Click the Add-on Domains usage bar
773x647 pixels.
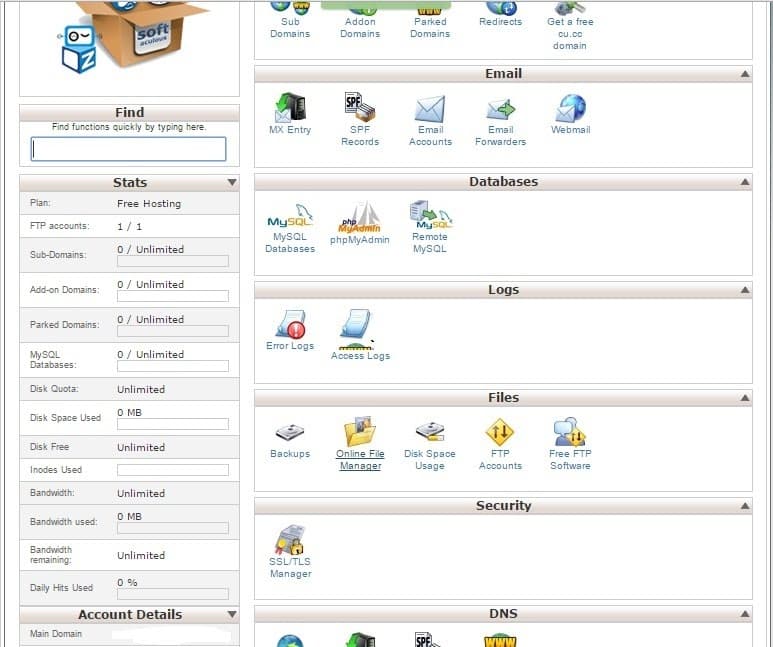point(173,296)
